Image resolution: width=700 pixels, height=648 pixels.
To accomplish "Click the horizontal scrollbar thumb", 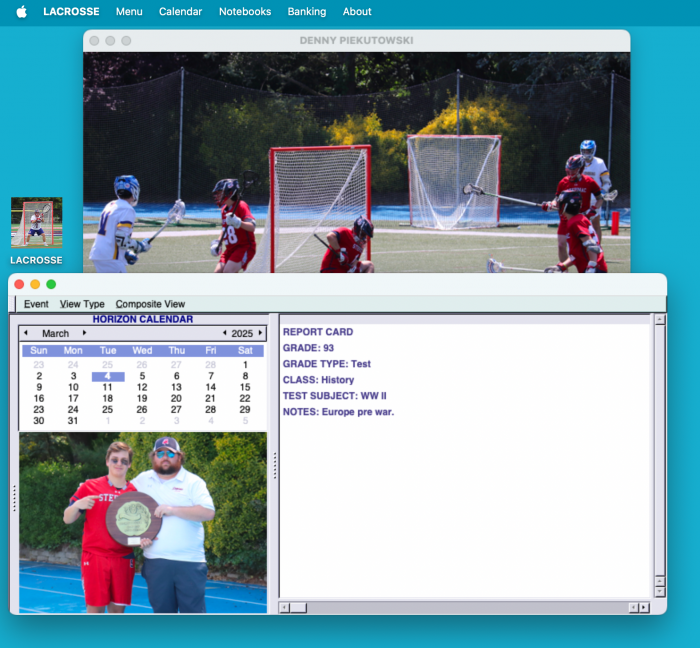I will (x=298, y=607).
